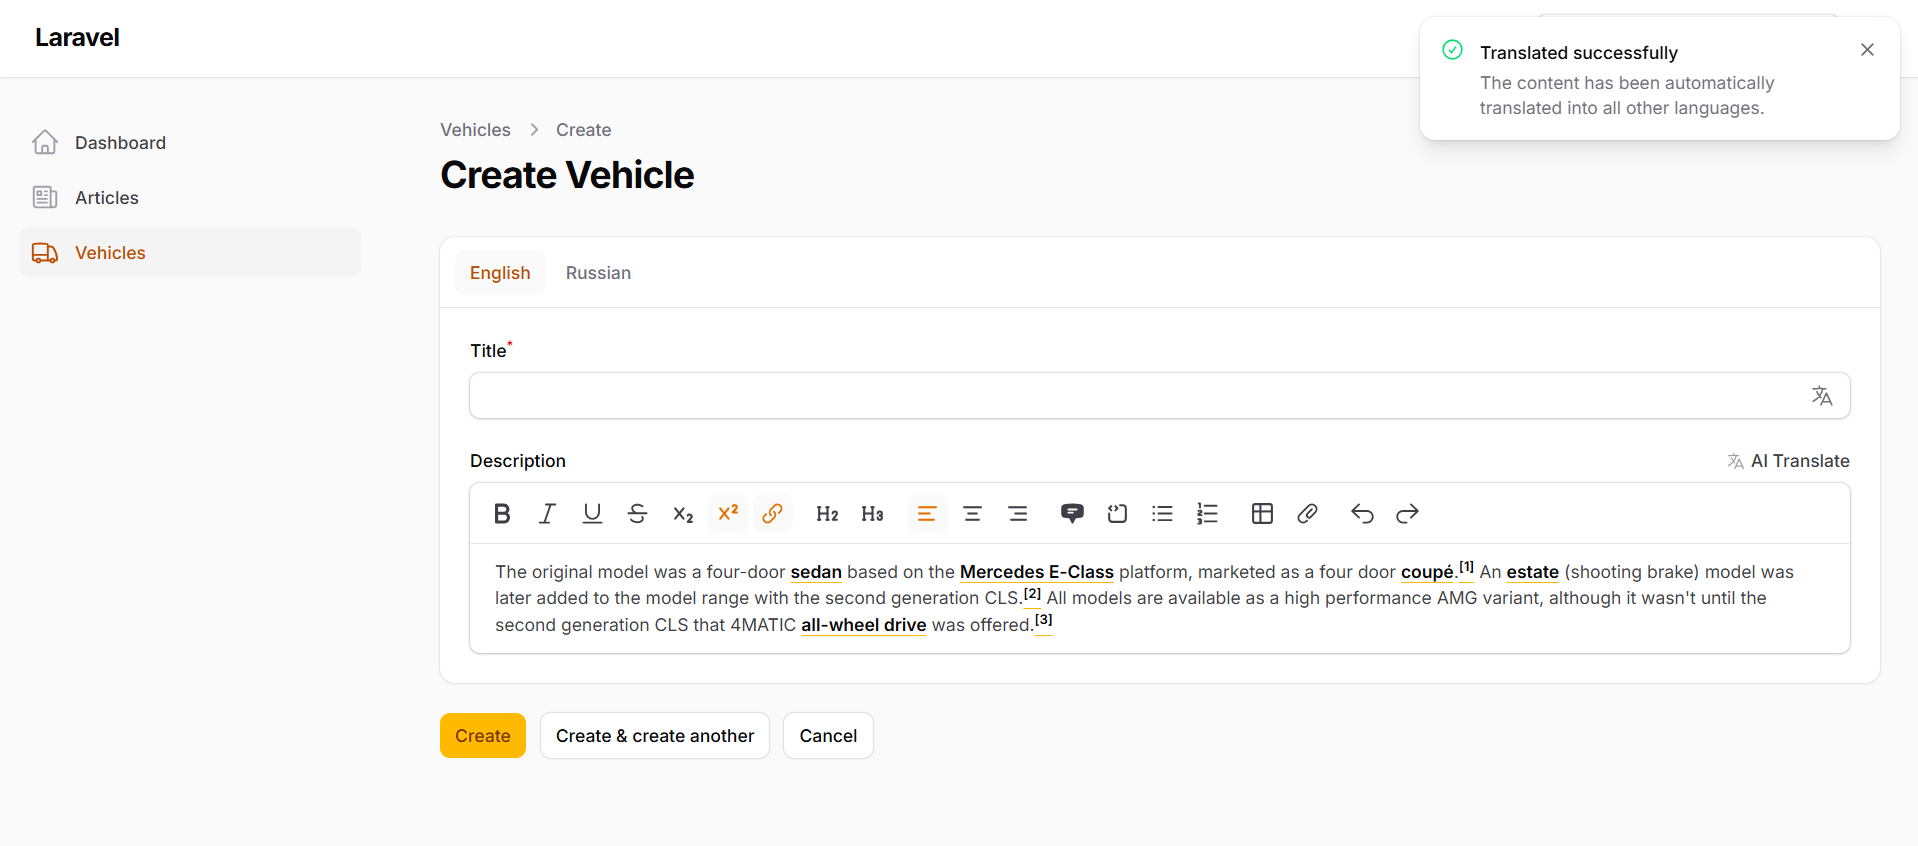Click the Vehicles breadcrumb link
This screenshot has width=1918, height=846.
tap(475, 130)
